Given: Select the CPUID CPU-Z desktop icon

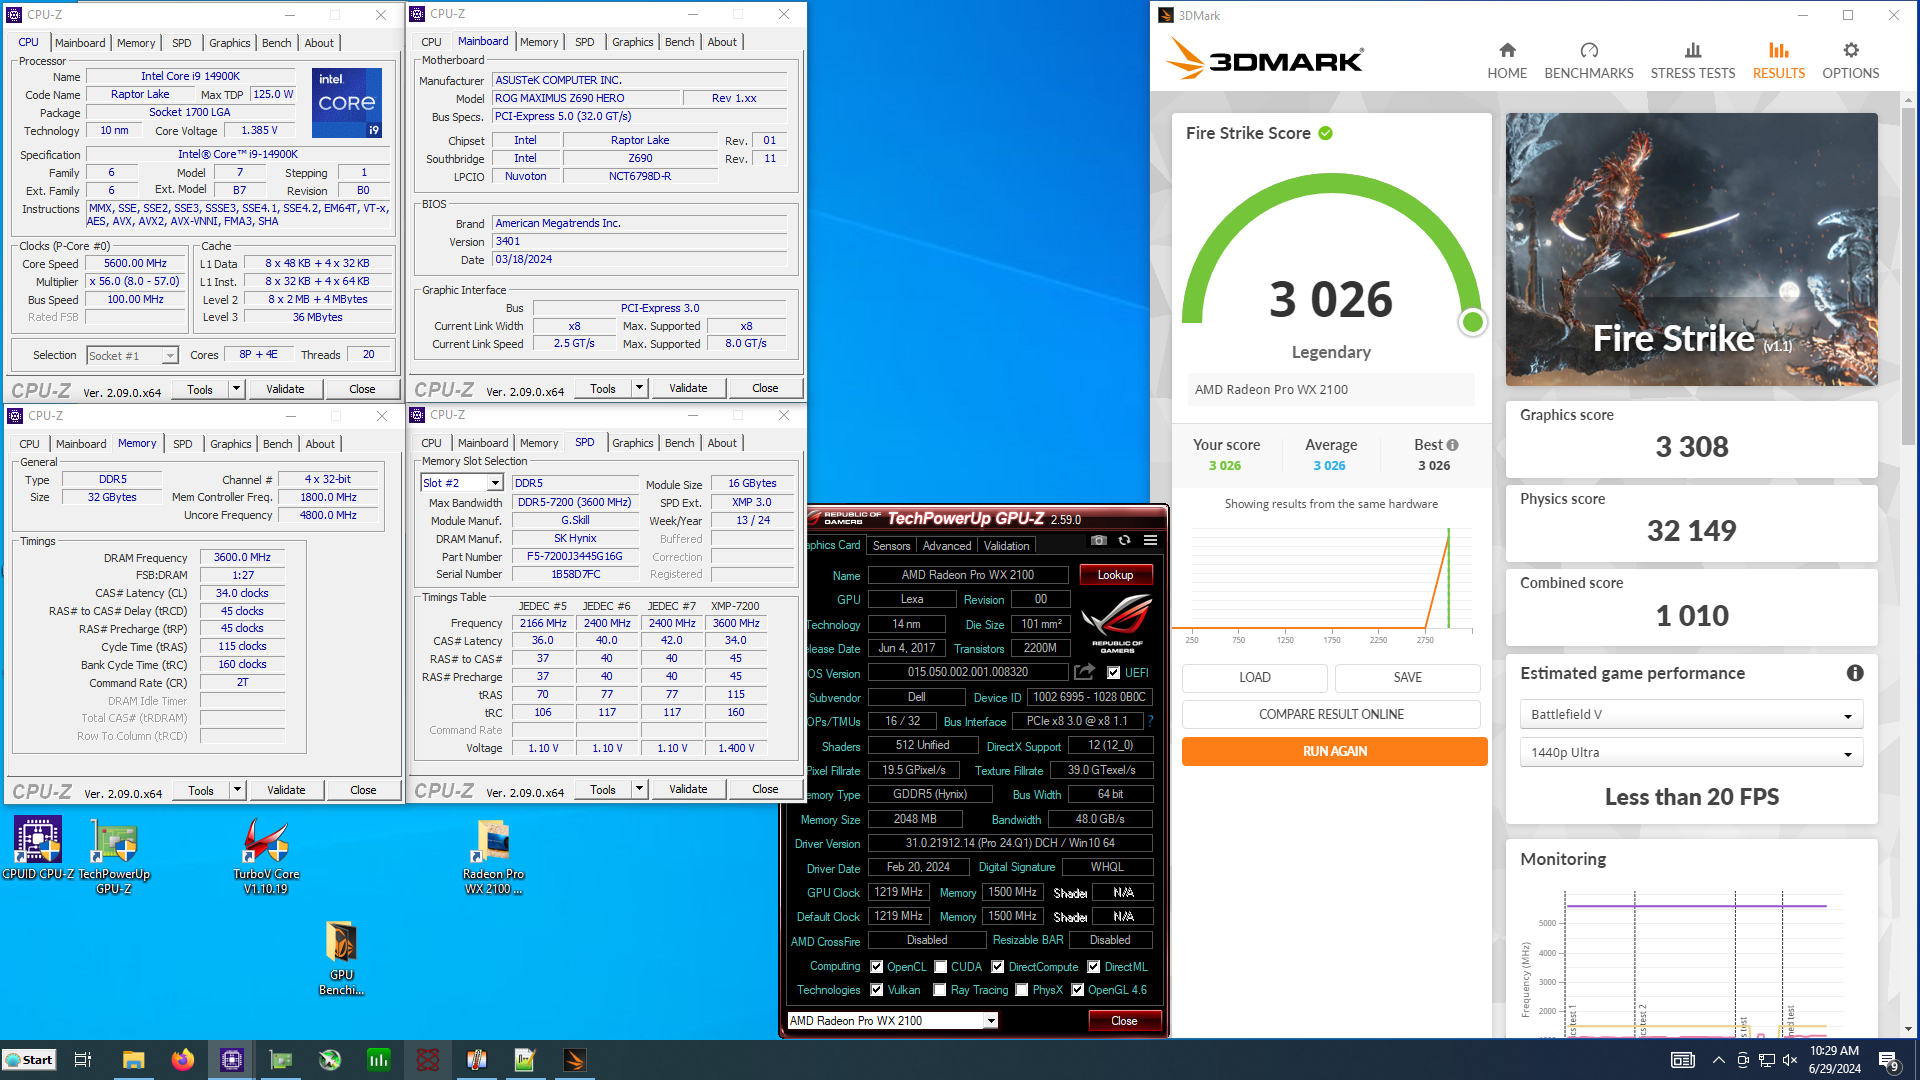Looking at the screenshot, I should [38, 848].
